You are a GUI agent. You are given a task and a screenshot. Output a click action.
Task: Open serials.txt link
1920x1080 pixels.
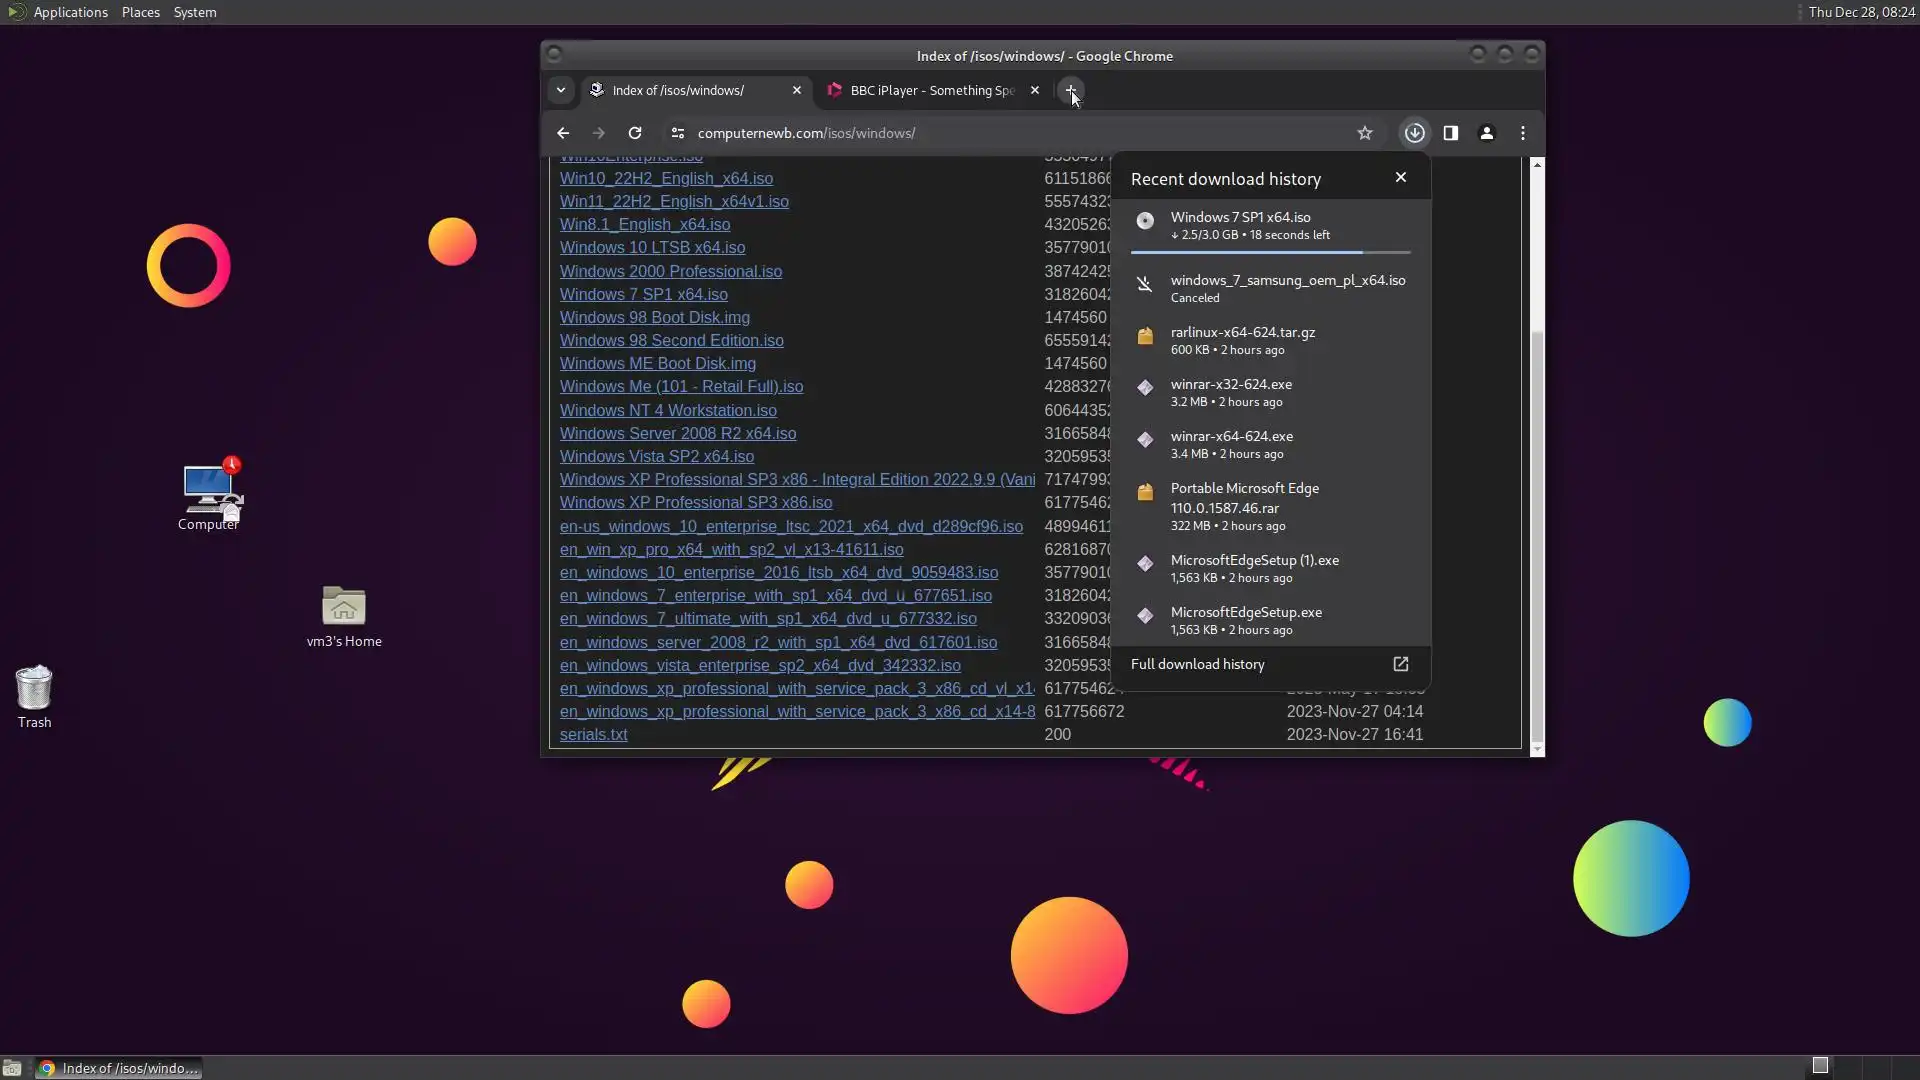click(593, 734)
